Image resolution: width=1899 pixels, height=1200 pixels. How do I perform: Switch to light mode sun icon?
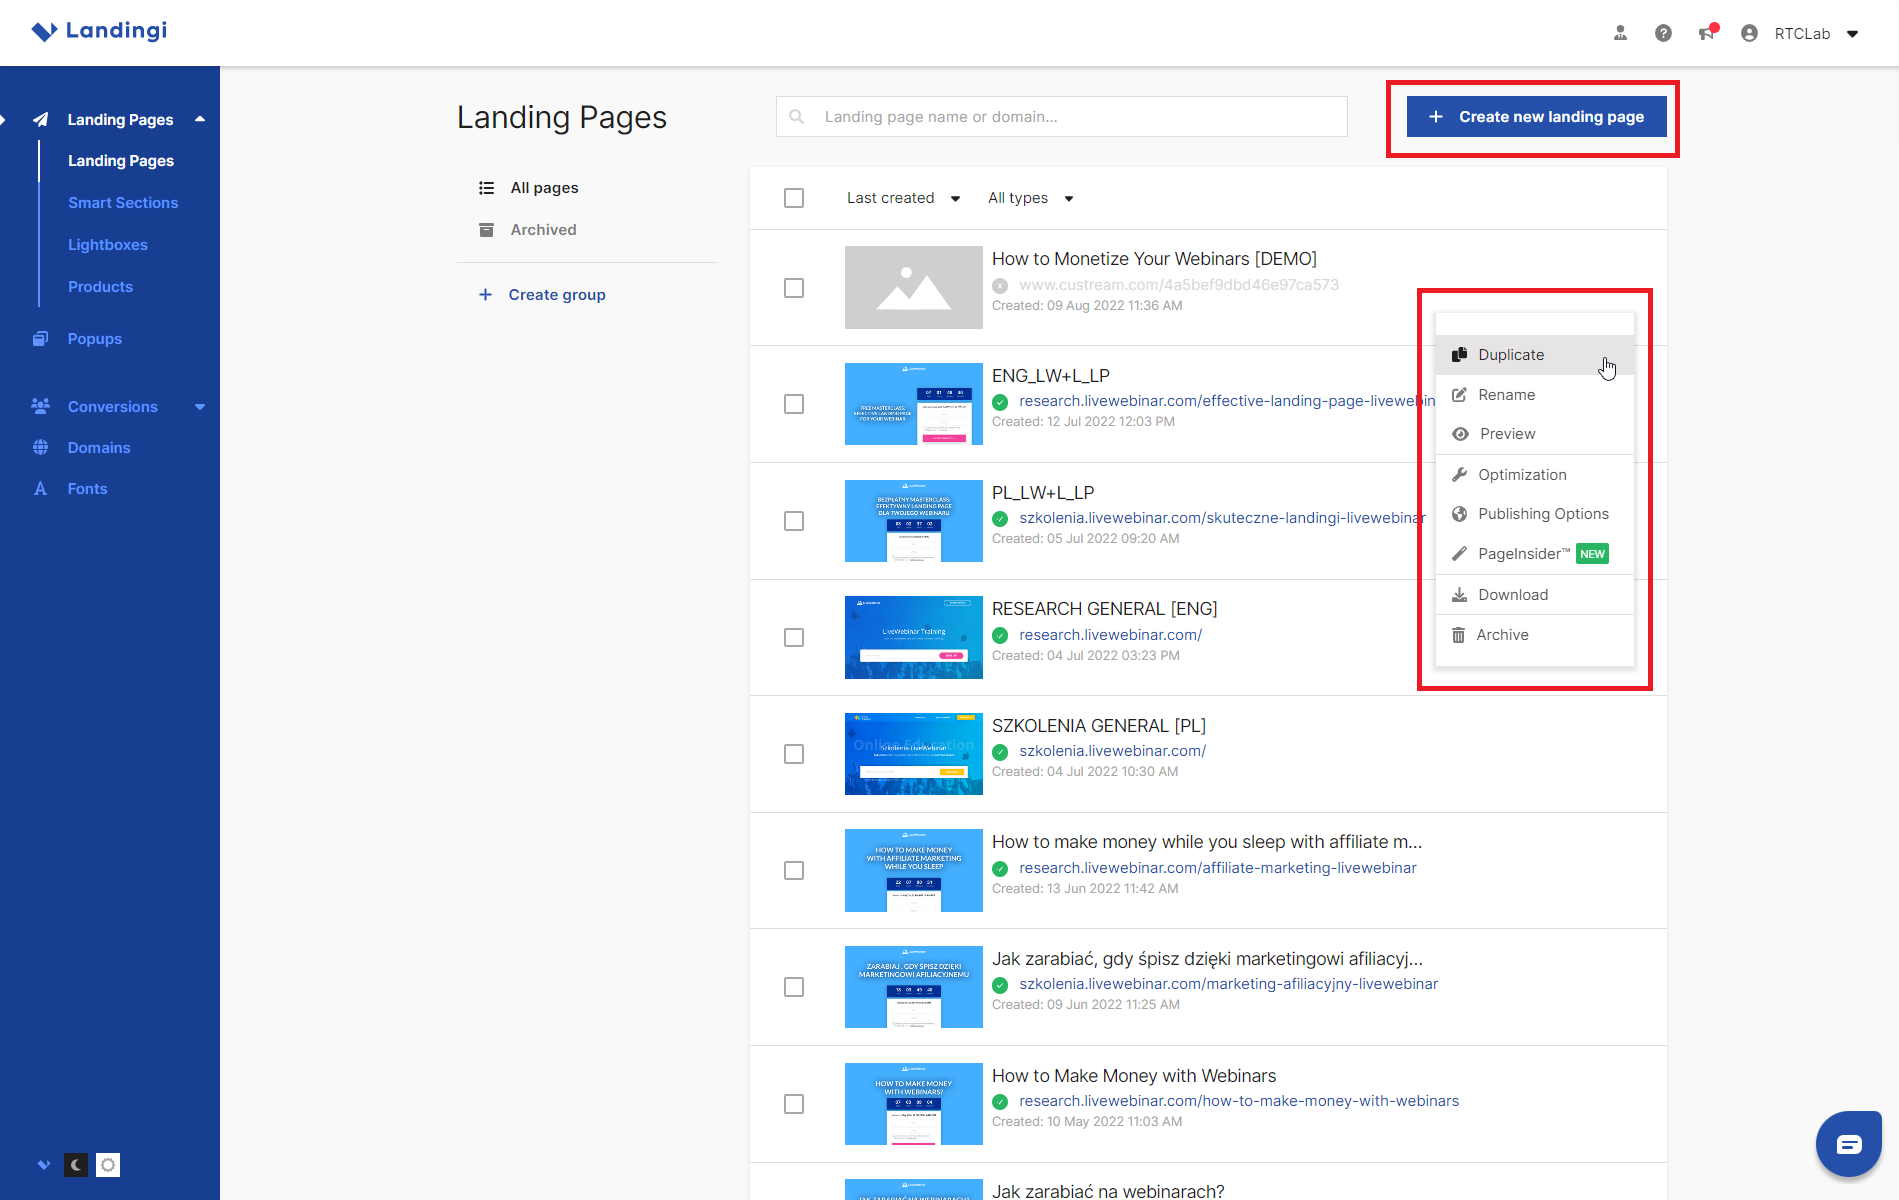pyautogui.click(x=108, y=1165)
